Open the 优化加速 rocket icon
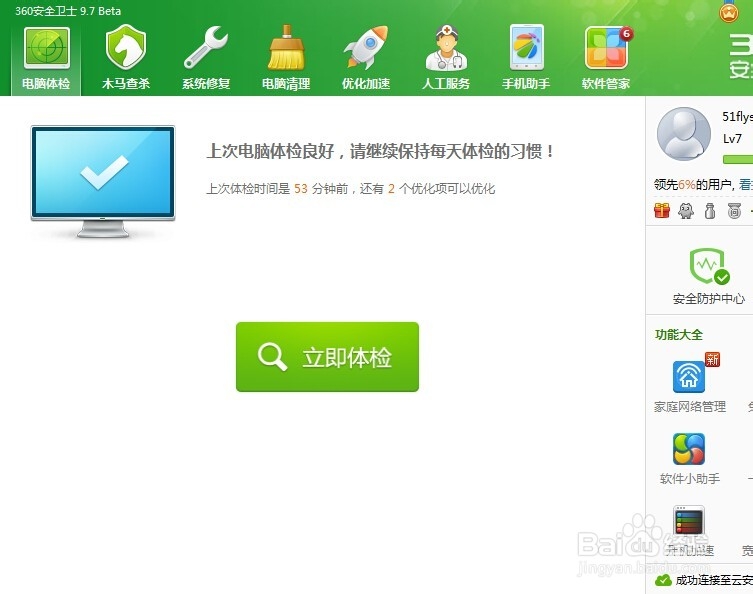Screen dimensions: 753x594 (366, 47)
